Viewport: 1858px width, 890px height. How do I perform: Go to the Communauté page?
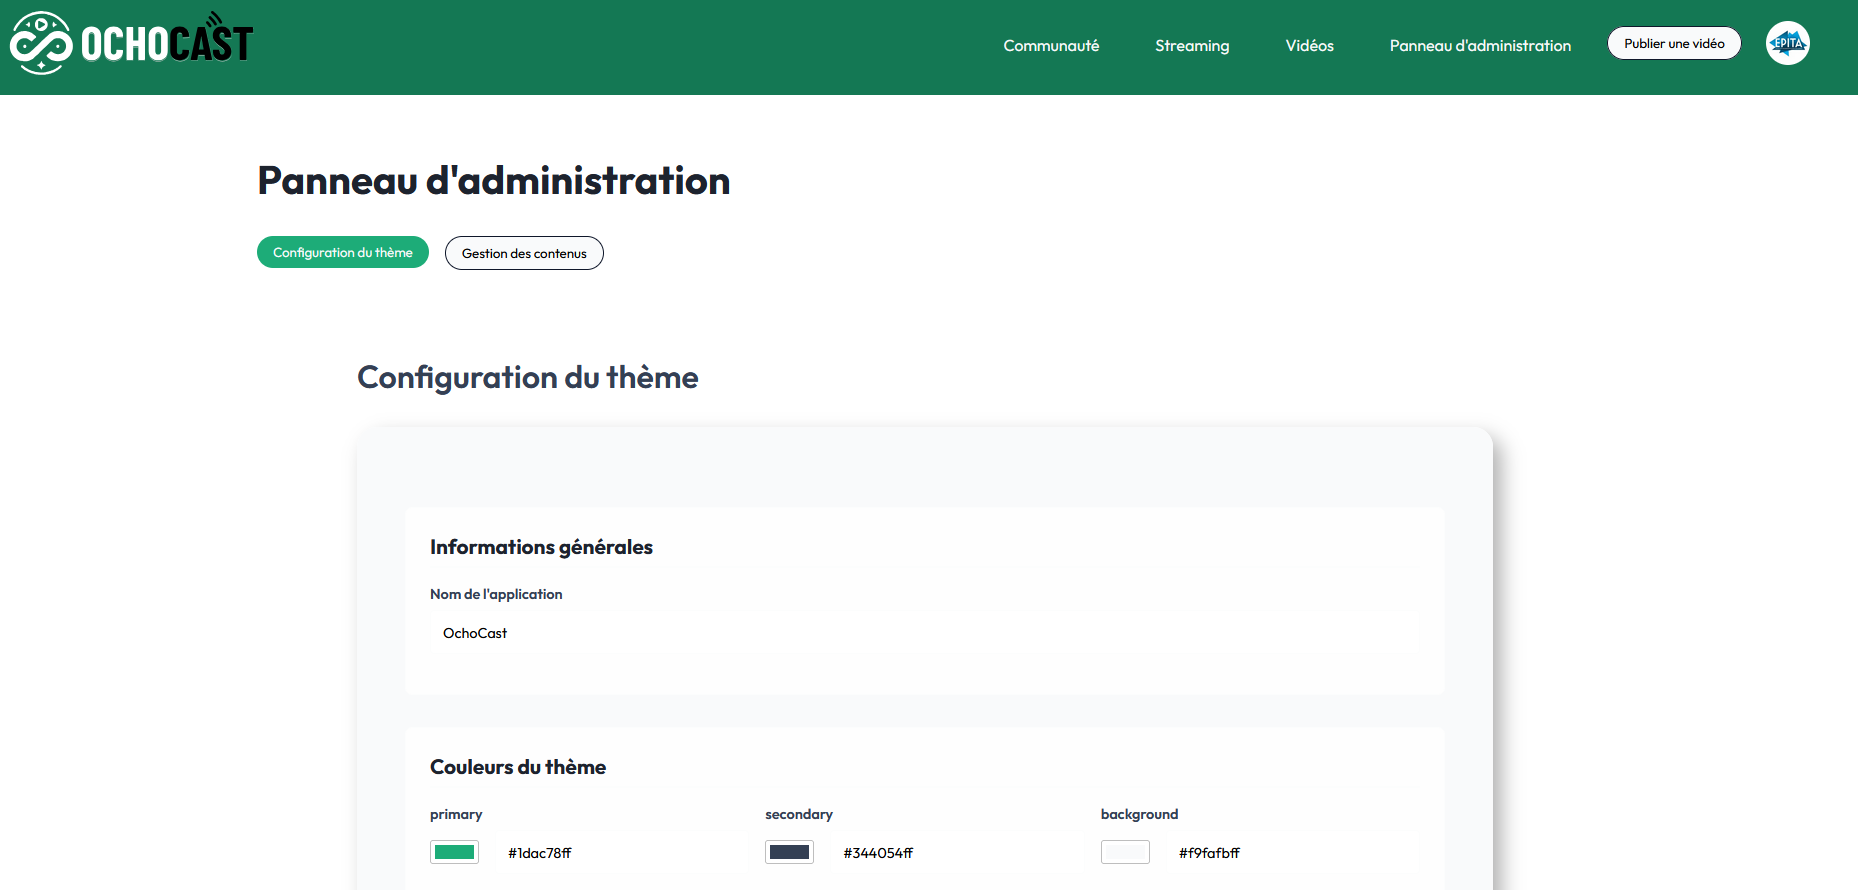1050,46
